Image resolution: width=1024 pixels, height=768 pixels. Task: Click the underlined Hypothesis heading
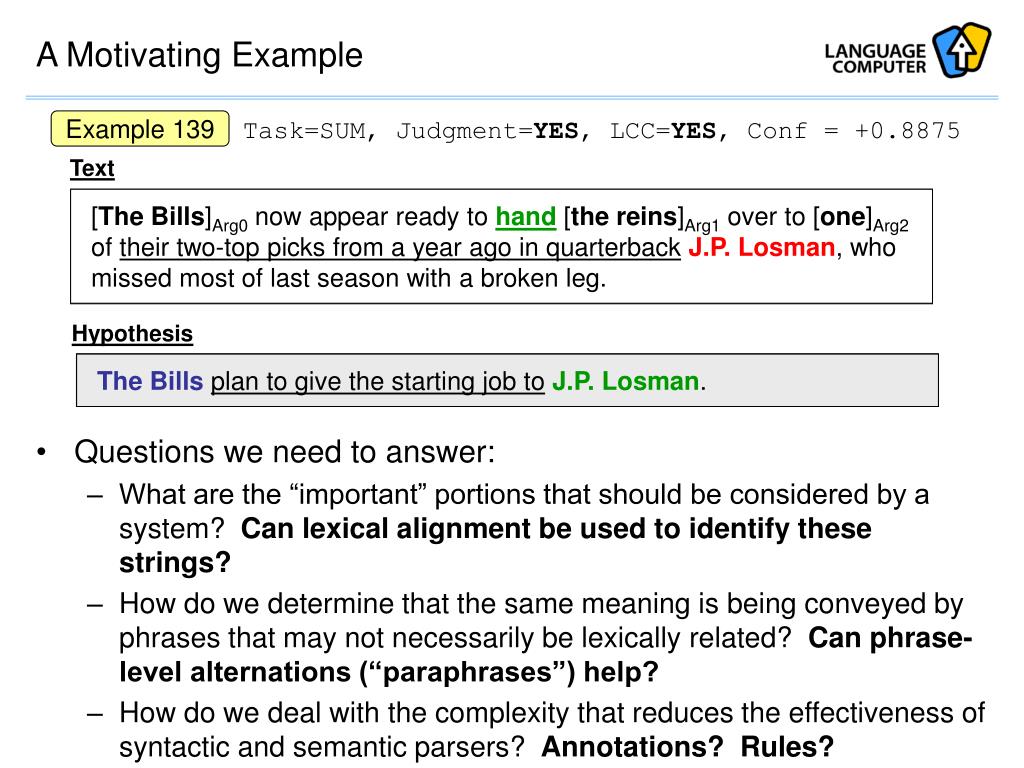(x=132, y=334)
